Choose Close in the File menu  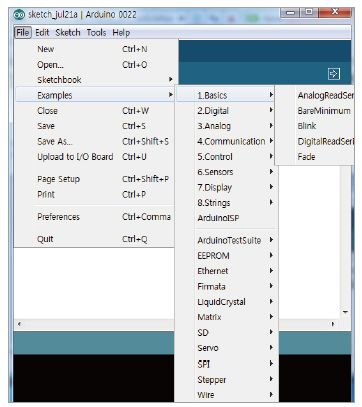pos(95,111)
